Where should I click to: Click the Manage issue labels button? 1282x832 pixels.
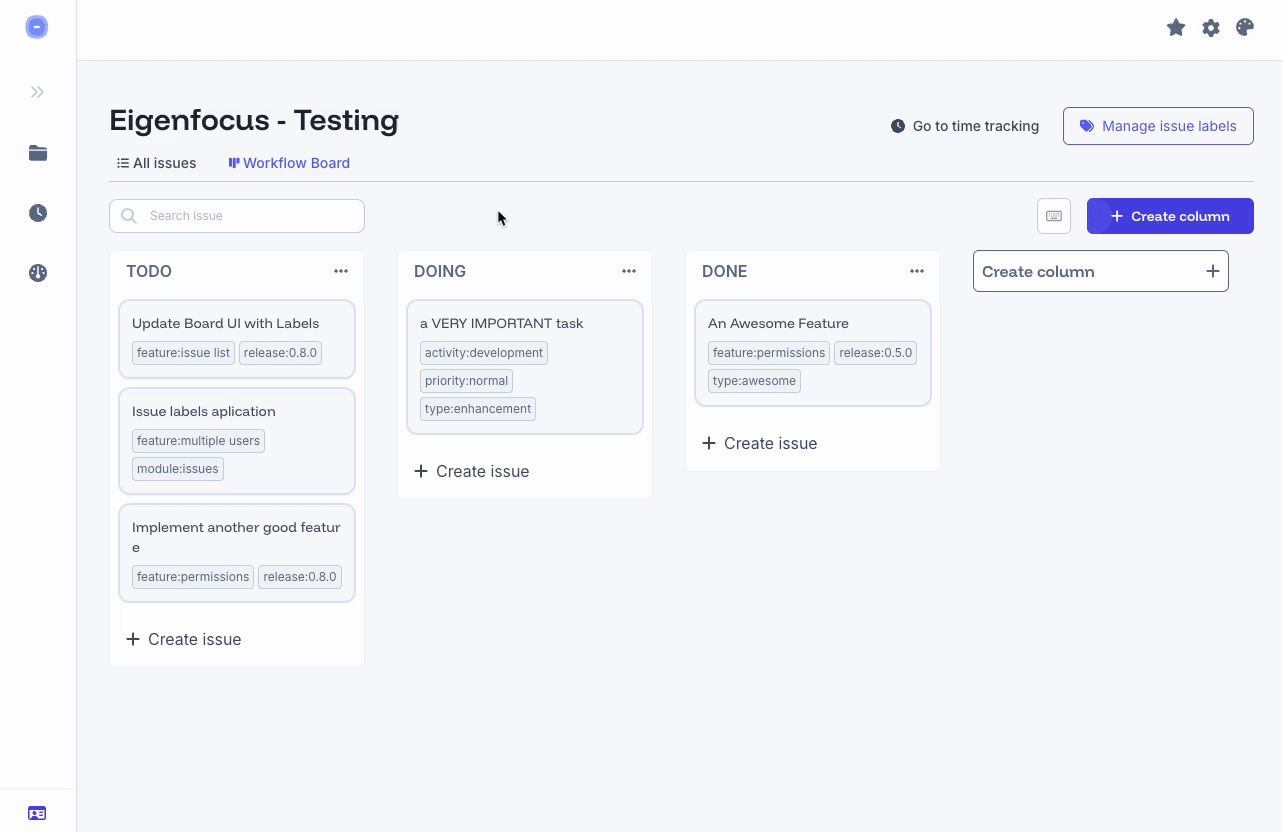point(1158,126)
